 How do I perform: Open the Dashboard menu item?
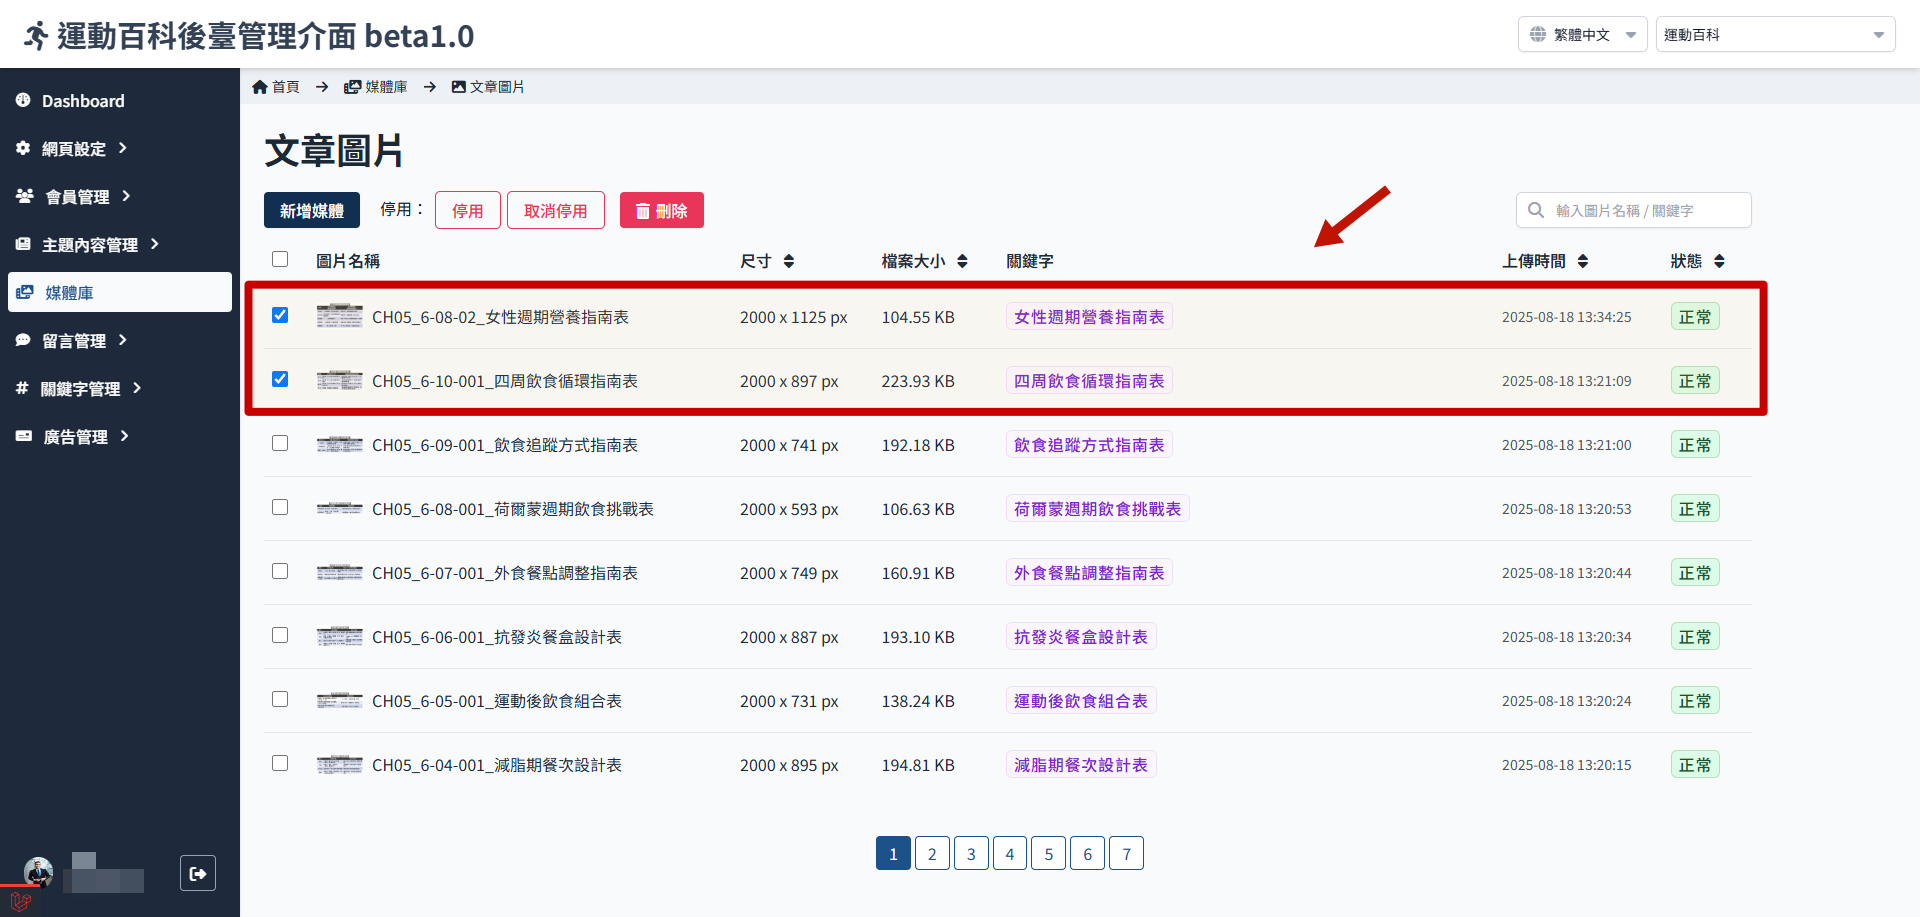coord(120,100)
